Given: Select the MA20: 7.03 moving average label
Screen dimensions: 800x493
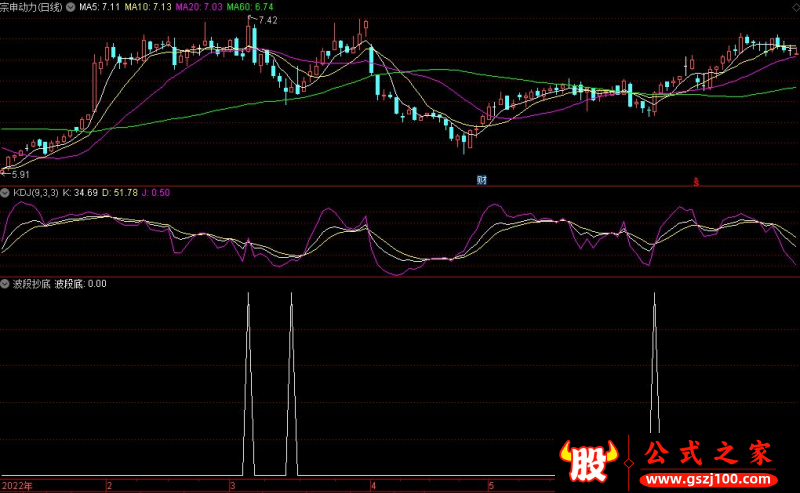Looking at the screenshot, I should (x=198, y=7).
